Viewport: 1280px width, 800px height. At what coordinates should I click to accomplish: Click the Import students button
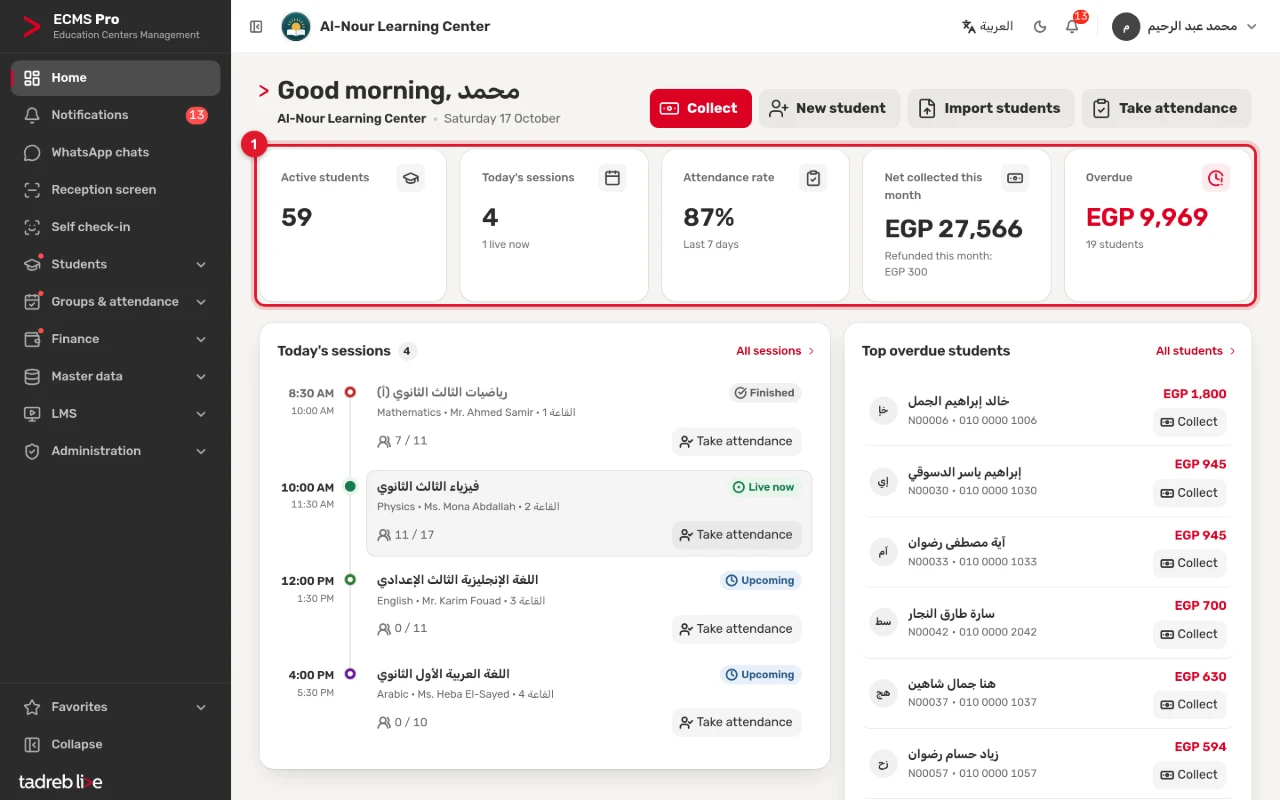tap(991, 108)
